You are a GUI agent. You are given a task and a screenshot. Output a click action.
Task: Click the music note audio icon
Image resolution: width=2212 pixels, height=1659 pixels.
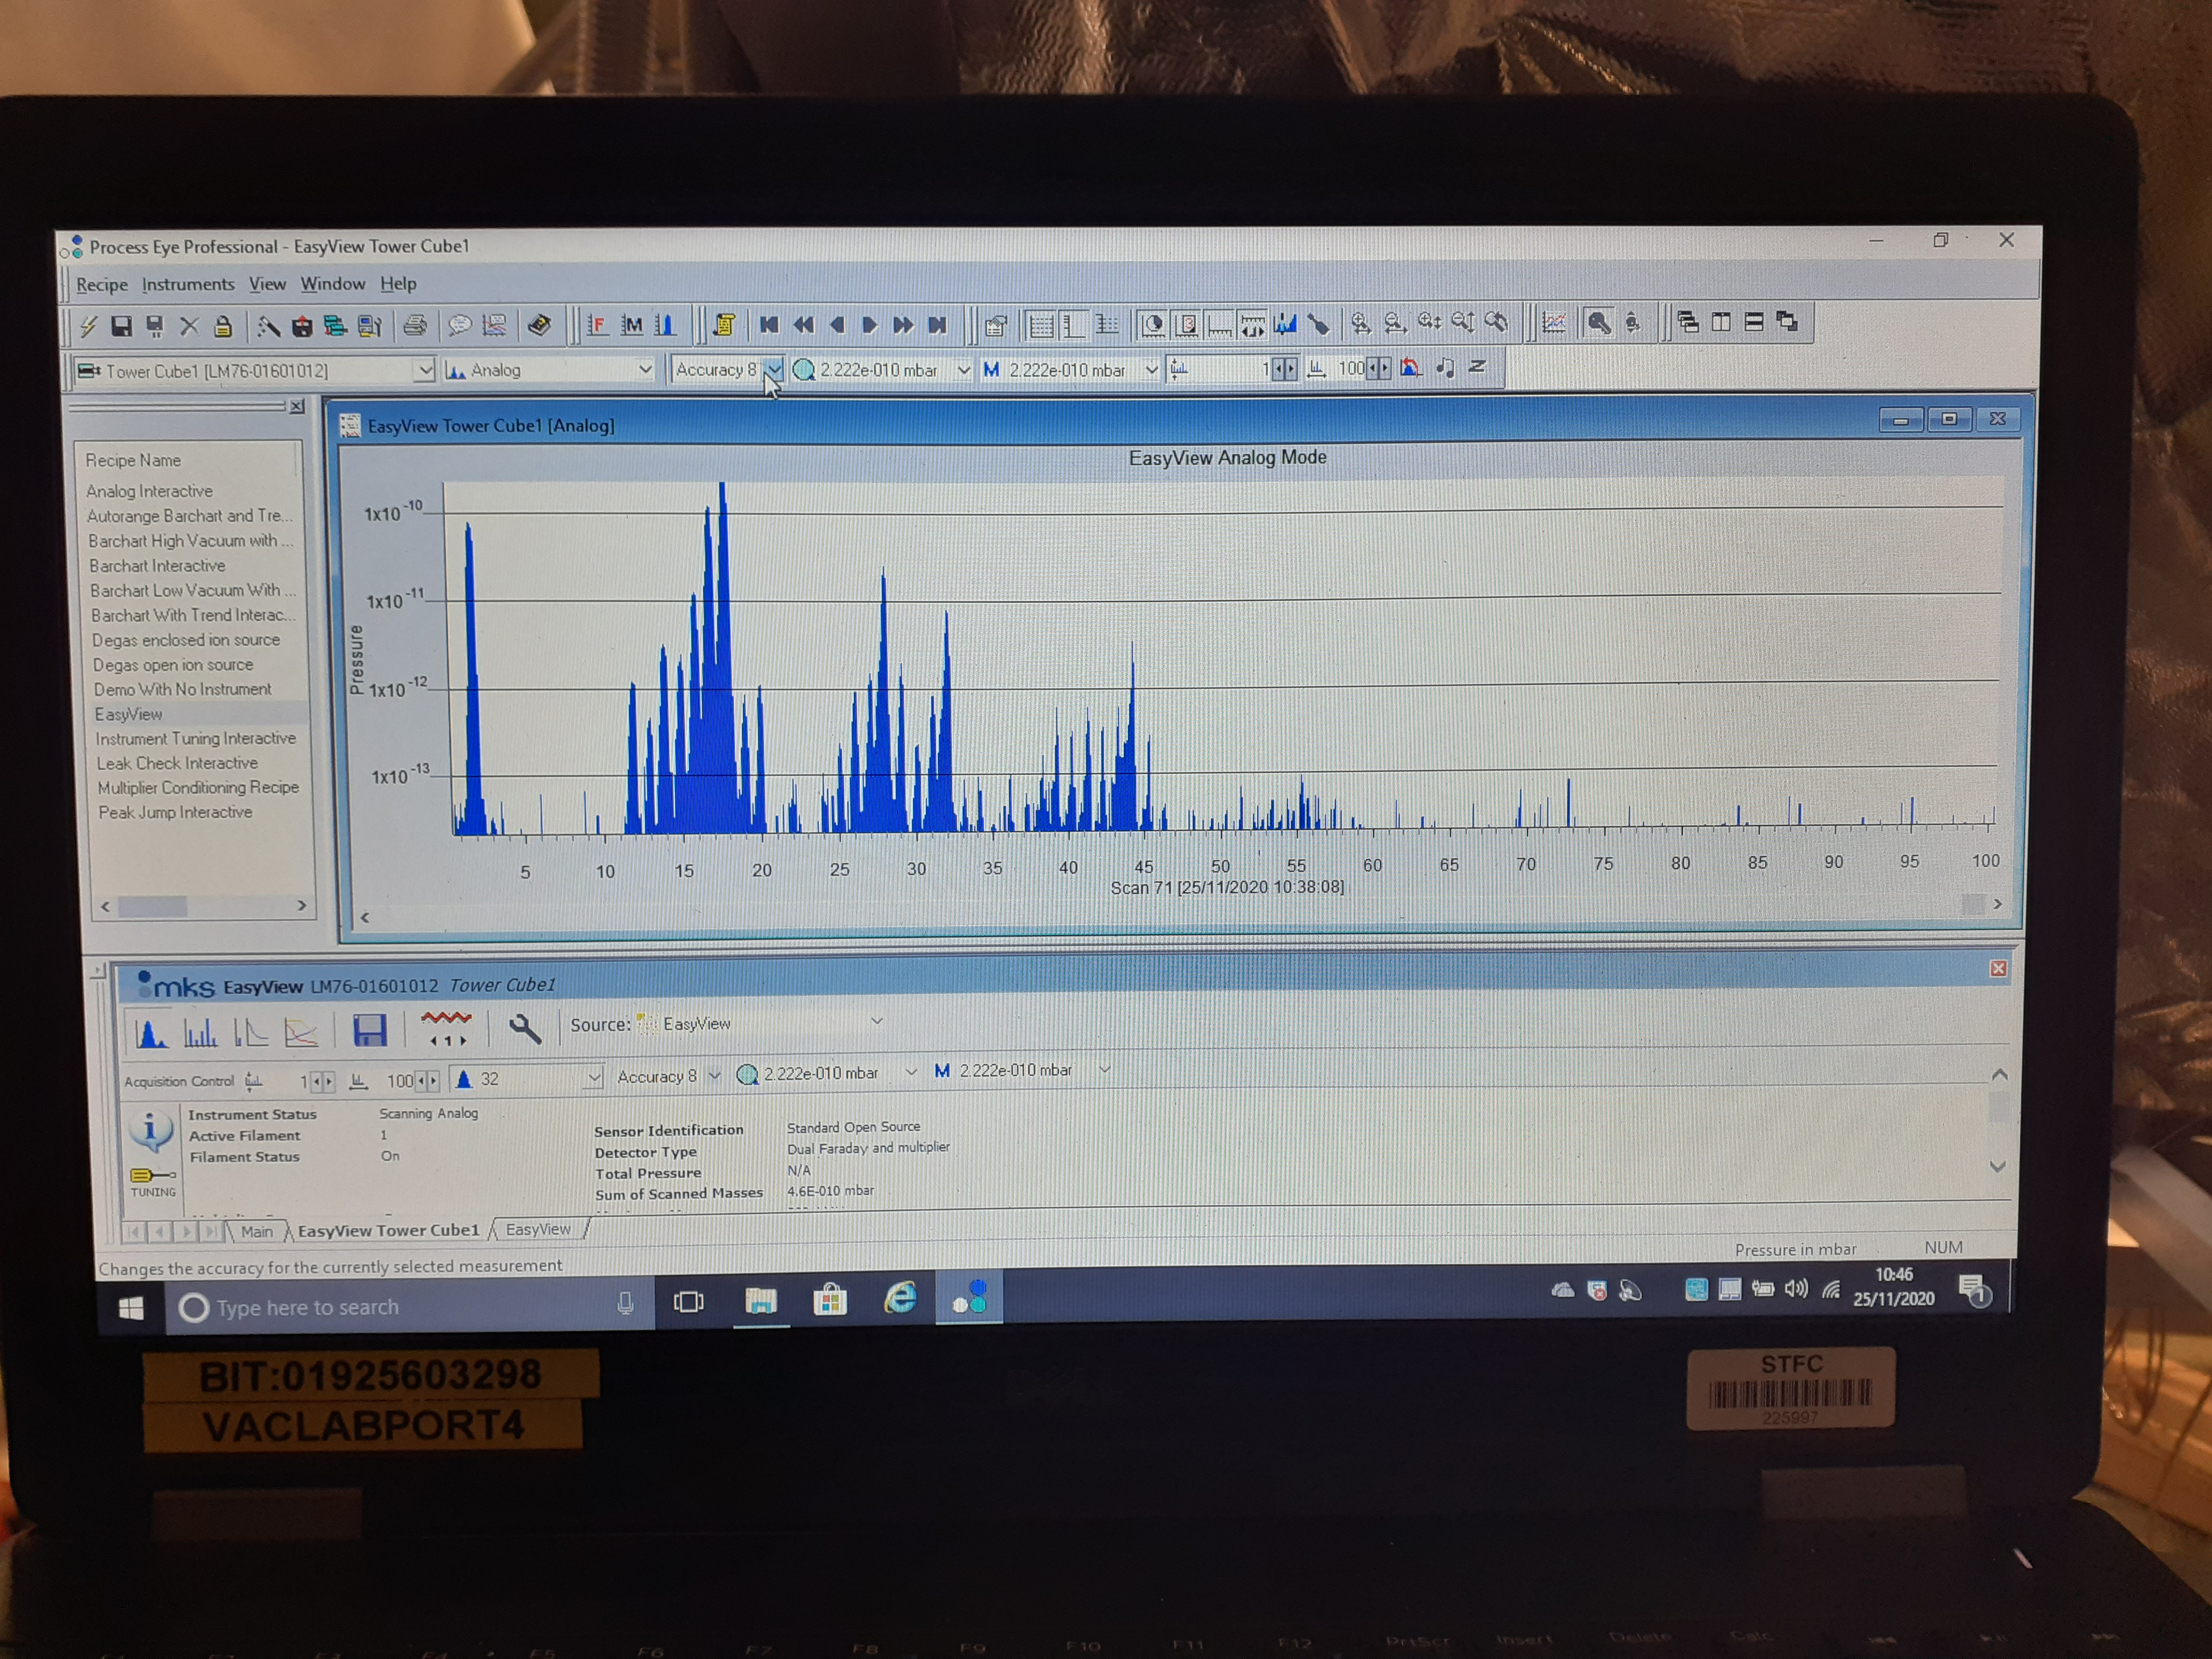tap(1444, 368)
